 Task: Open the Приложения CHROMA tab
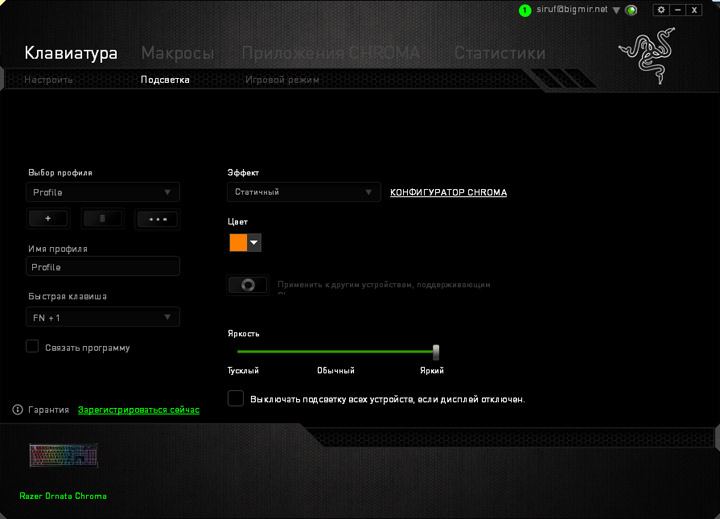tap(331, 53)
